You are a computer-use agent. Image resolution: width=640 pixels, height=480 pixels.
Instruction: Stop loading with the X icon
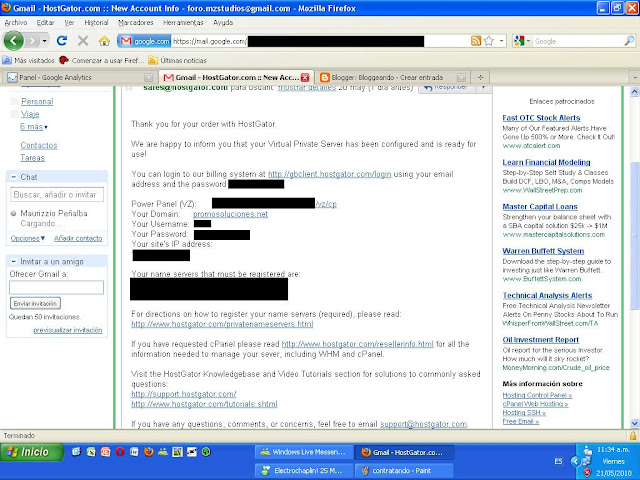(x=83, y=41)
